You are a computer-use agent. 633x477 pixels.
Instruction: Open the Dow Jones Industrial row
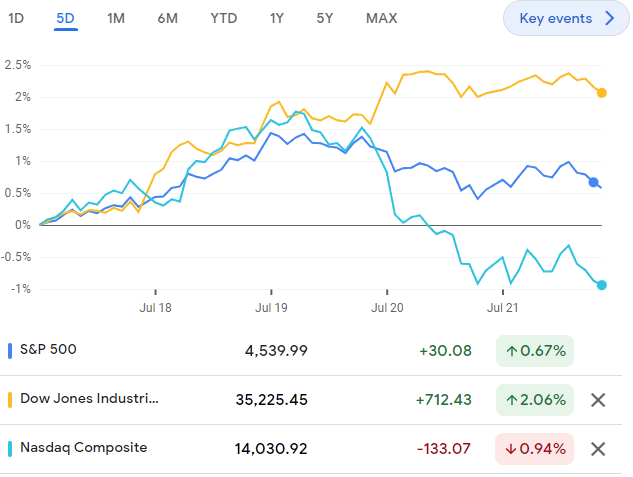pyautogui.click(x=311, y=400)
